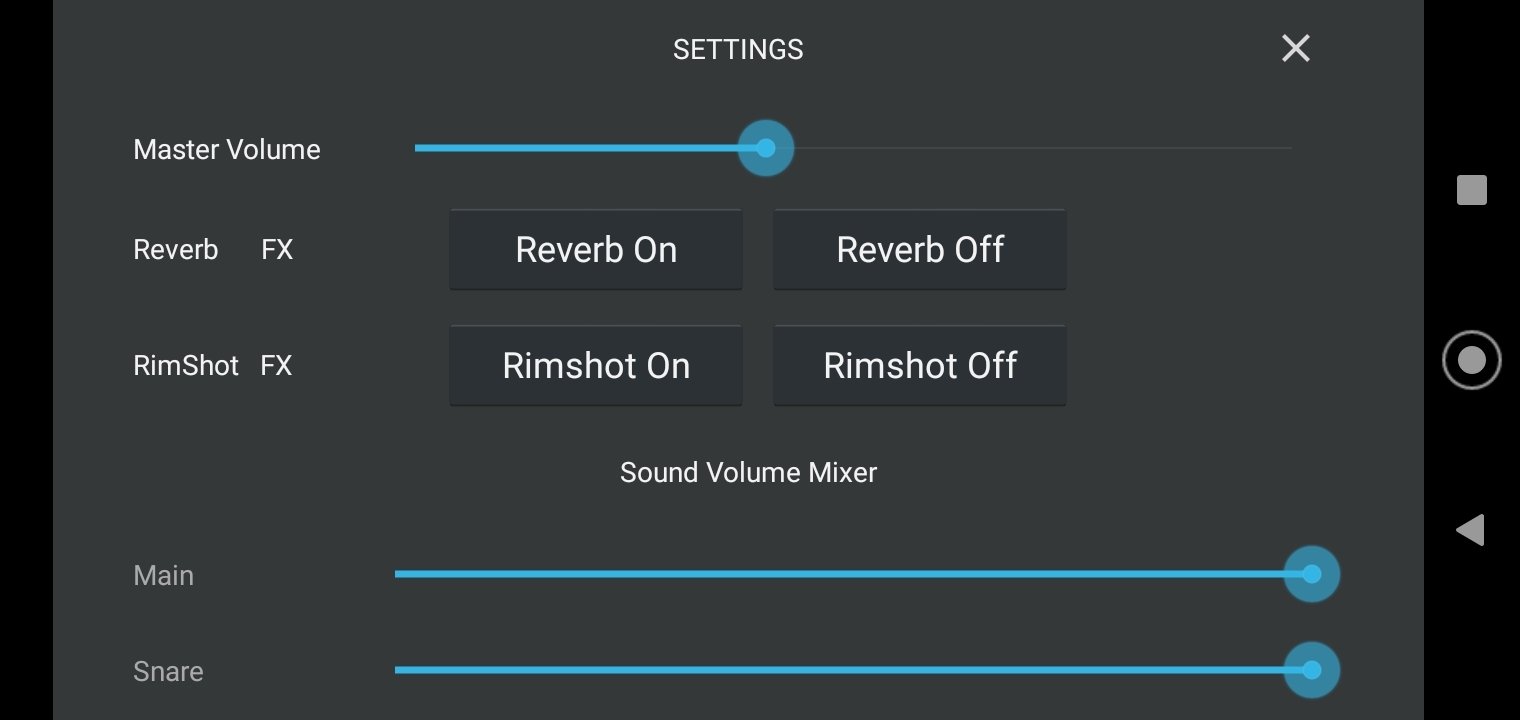Click the middle of Main slider track

(x=853, y=574)
